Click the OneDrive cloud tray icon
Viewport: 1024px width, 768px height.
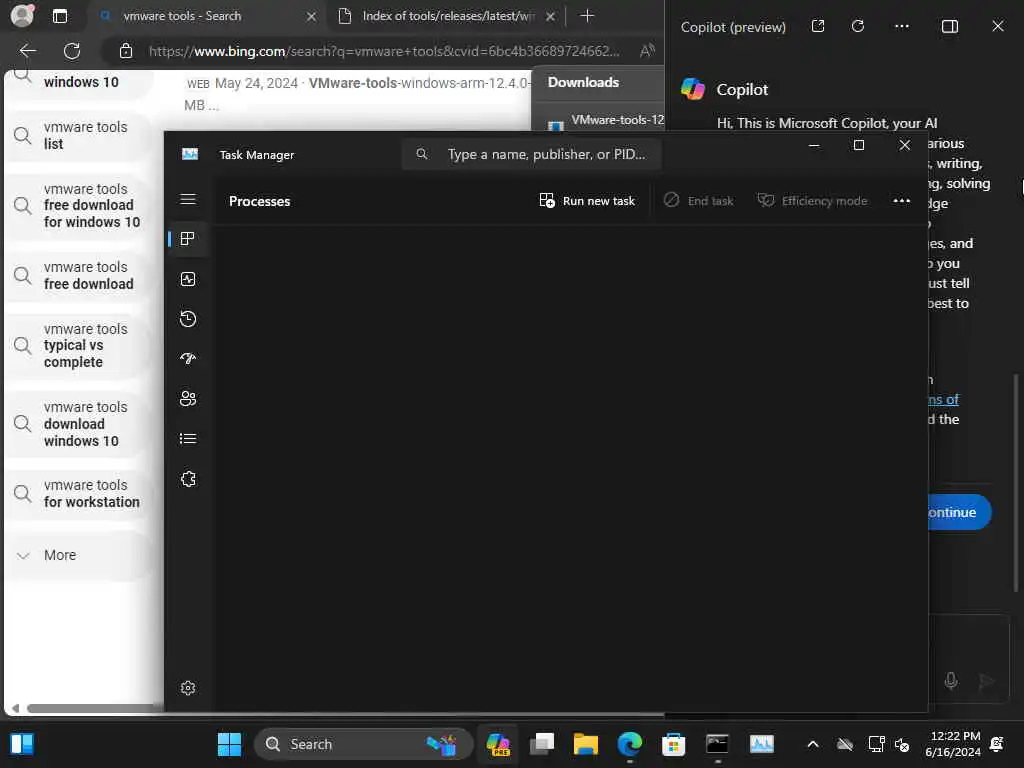[845, 744]
